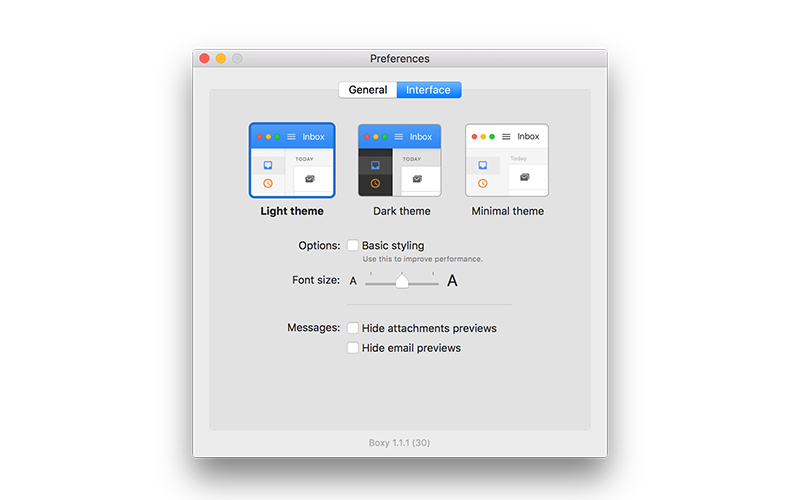Screen dimensions: 800x500
Task: Click the Minimal theme label
Action: (508, 211)
